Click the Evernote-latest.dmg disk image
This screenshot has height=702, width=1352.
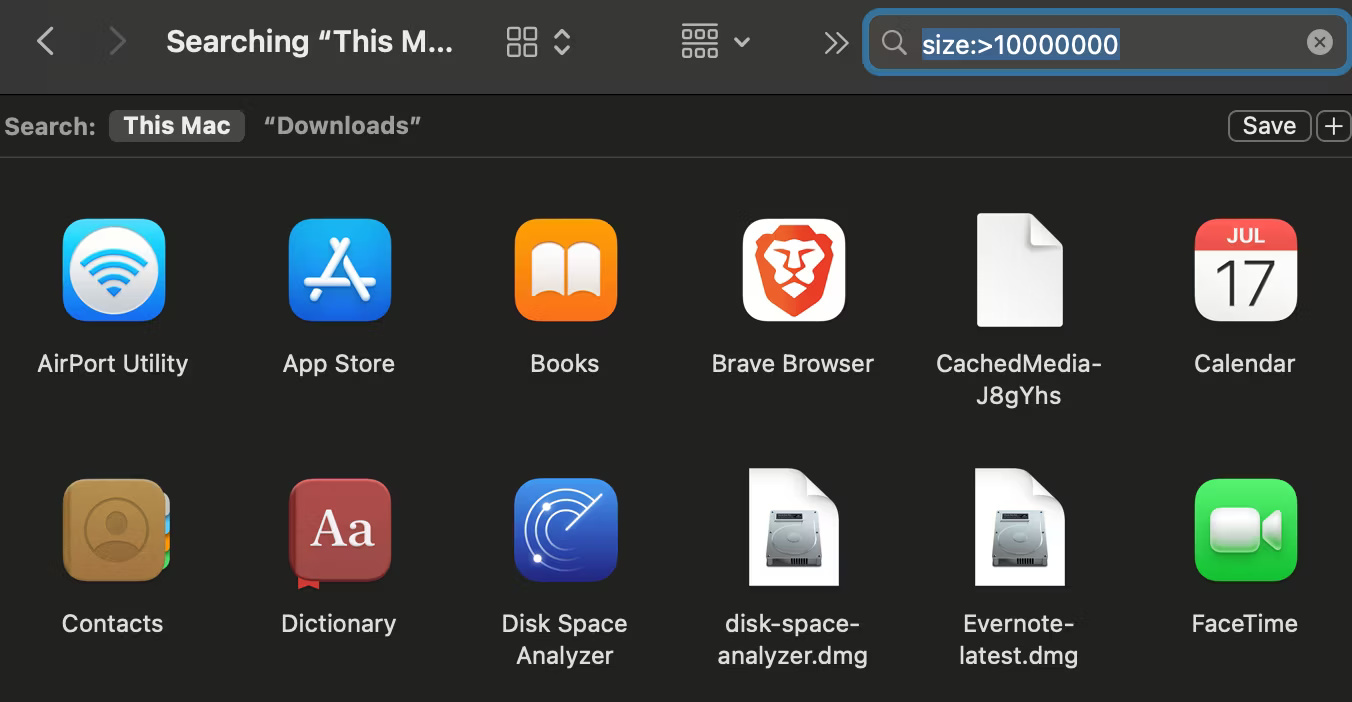[x=1019, y=528]
